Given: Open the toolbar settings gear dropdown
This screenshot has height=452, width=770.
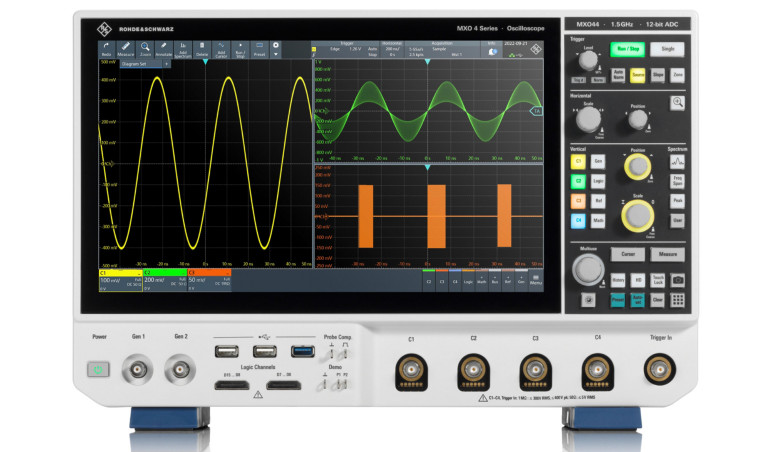Looking at the screenshot, I should pyautogui.click(x=275, y=50).
